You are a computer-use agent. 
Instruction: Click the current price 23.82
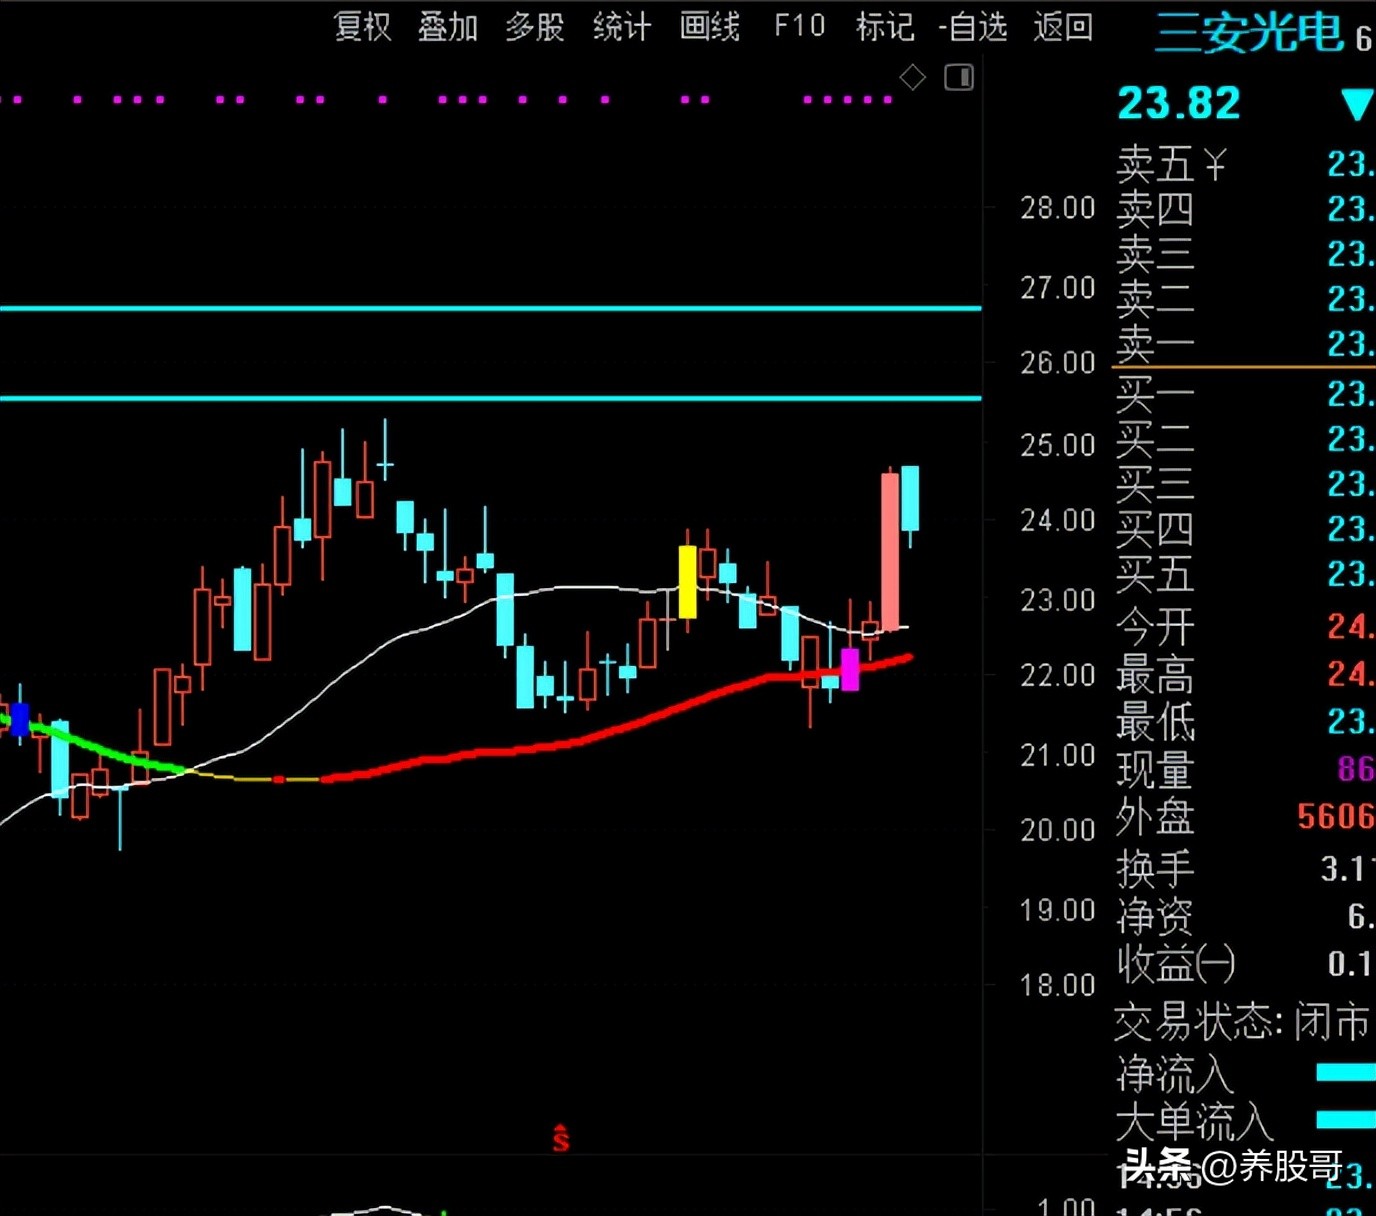point(1179,103)
